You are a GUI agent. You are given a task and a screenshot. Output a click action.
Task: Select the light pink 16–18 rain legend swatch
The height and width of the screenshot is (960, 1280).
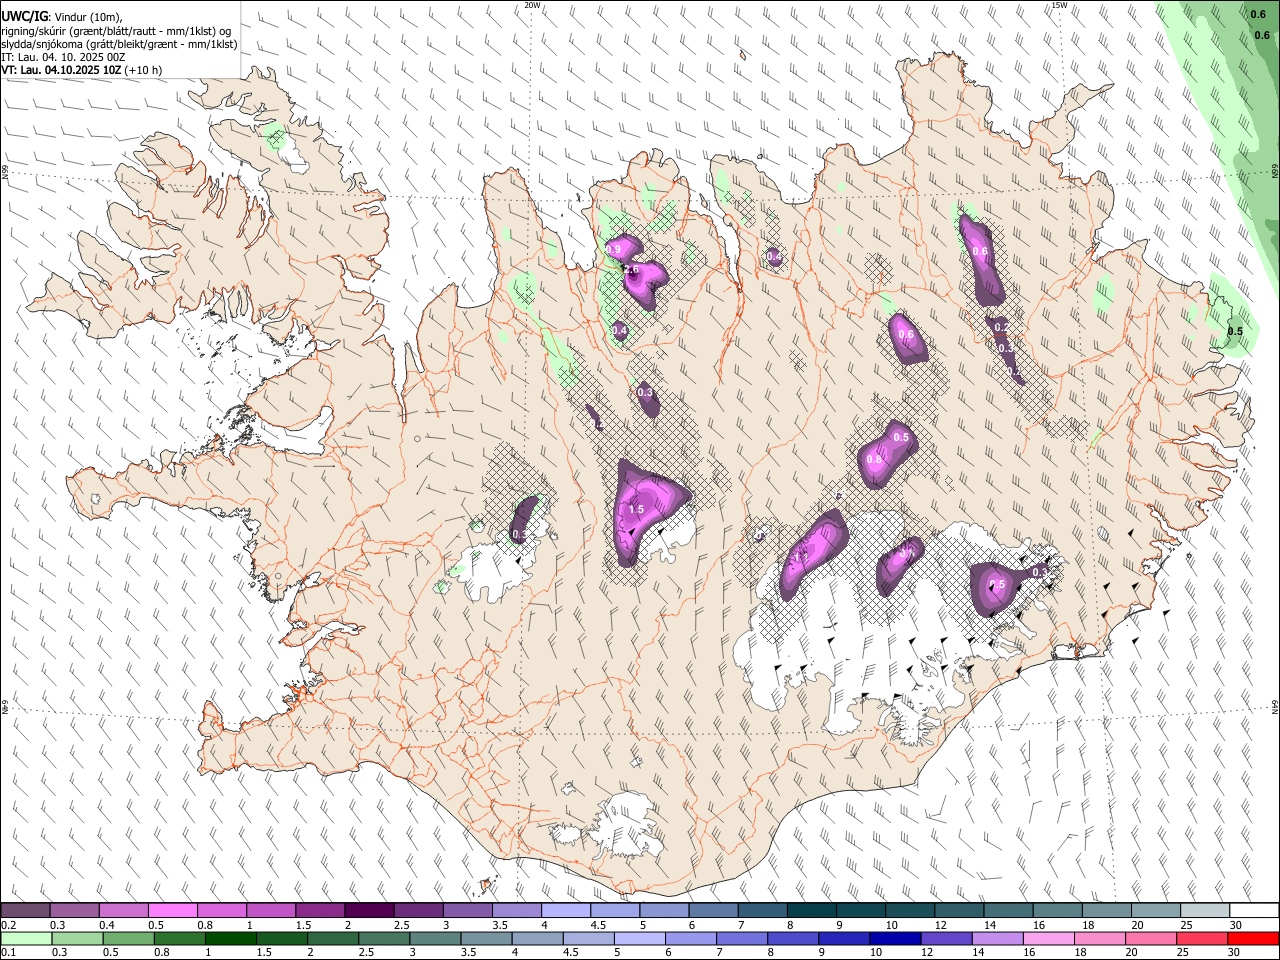point(1047,939)
